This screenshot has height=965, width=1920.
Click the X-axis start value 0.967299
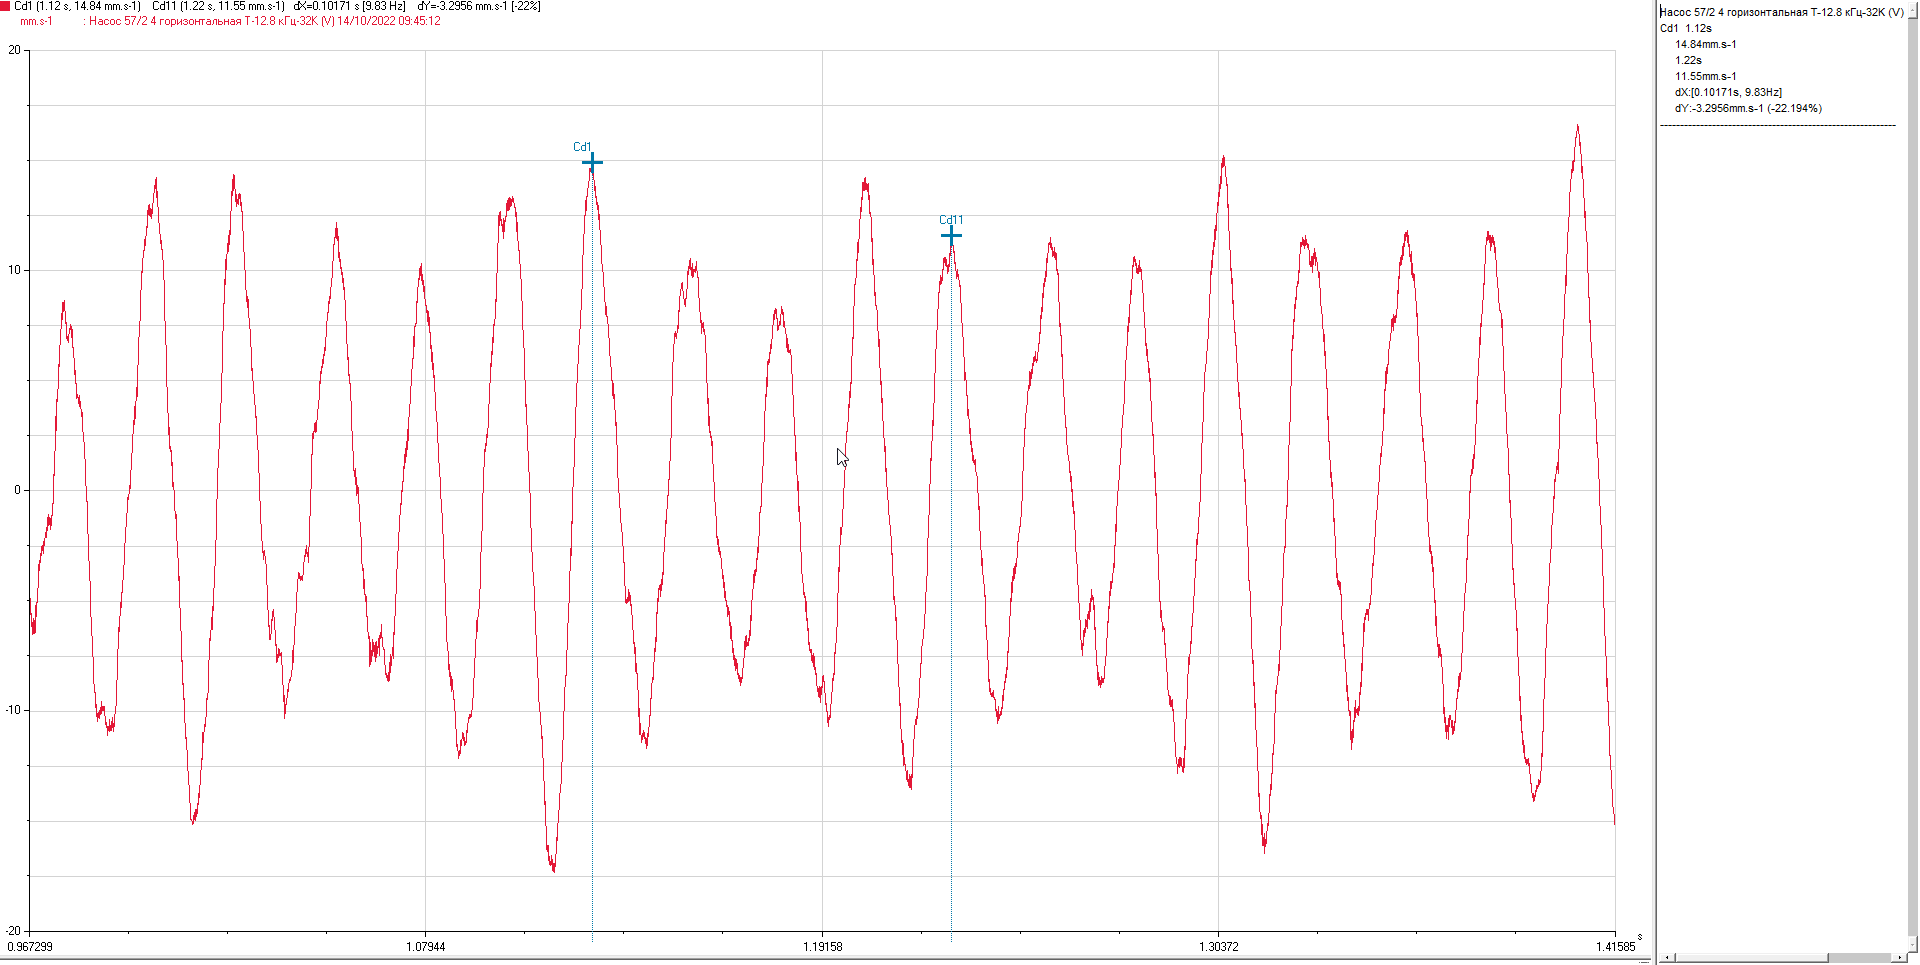[30, 946]
